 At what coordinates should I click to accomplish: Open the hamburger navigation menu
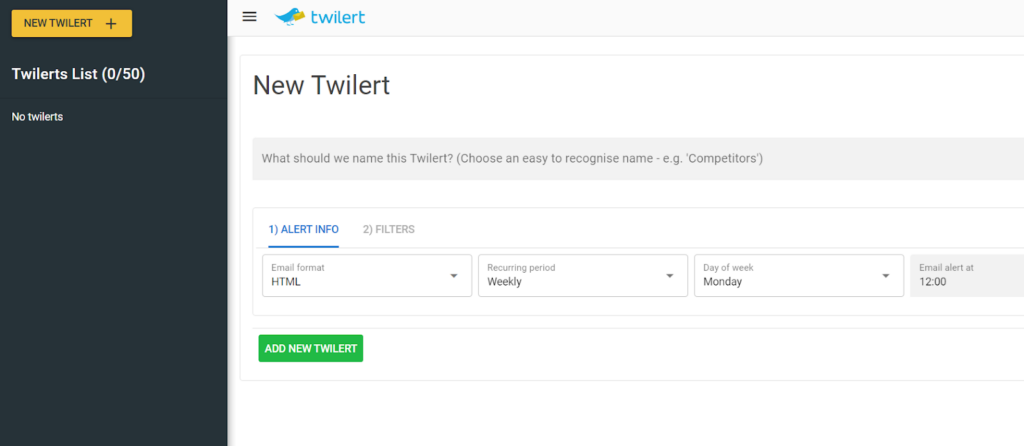click(x=250, y=16)
